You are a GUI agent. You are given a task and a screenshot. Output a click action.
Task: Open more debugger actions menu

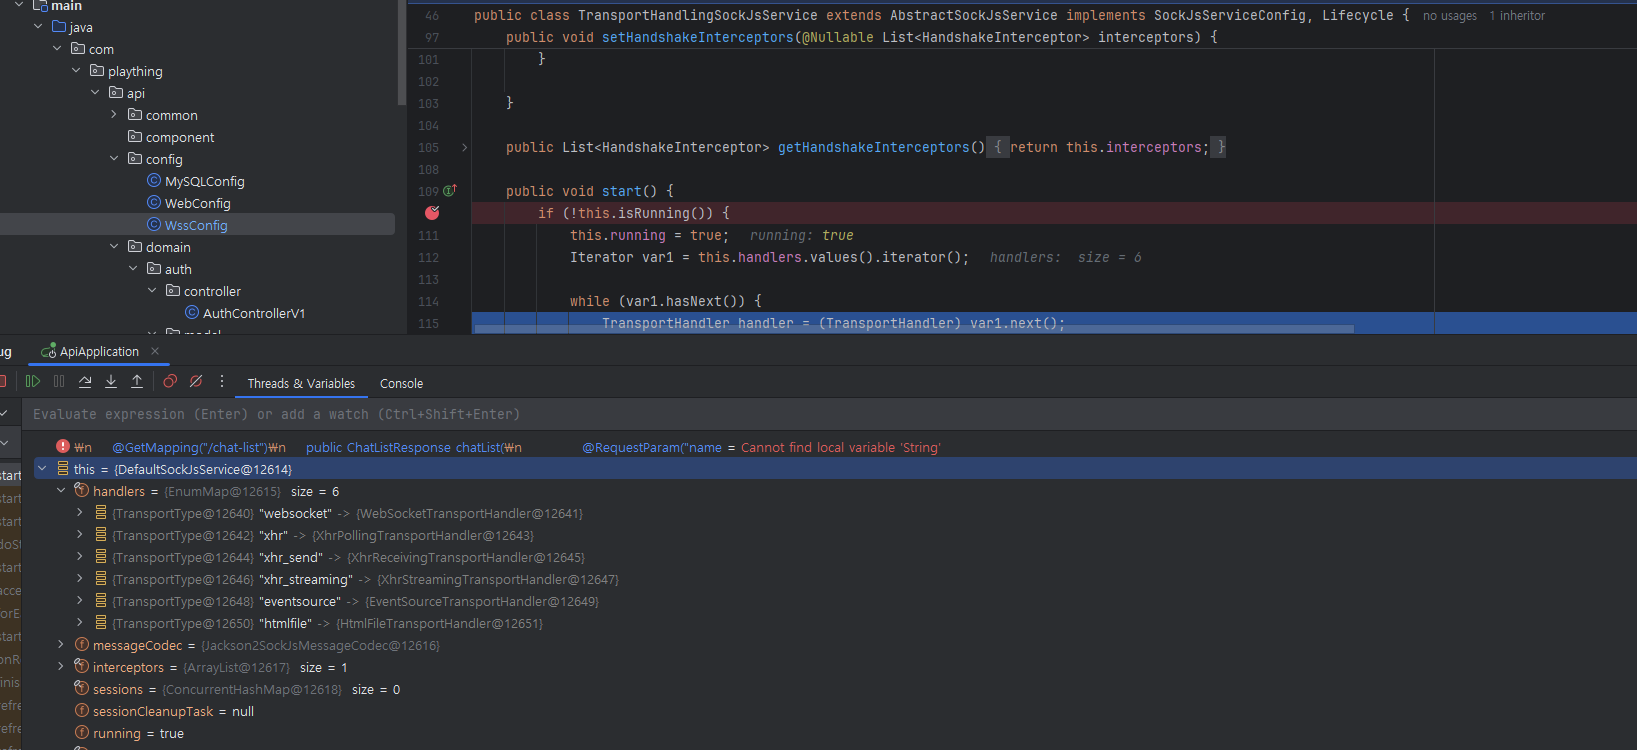222,381
